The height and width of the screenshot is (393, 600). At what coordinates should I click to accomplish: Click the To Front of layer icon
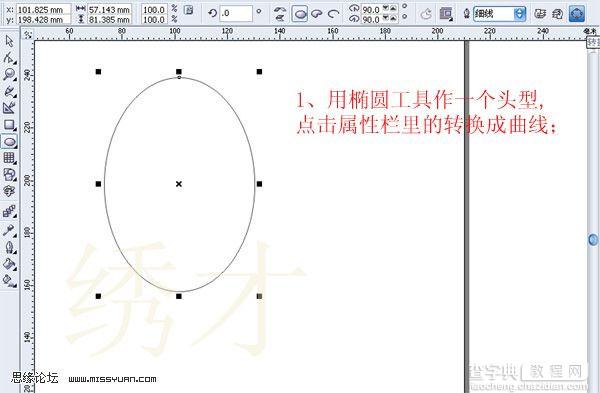coord(540,14)
